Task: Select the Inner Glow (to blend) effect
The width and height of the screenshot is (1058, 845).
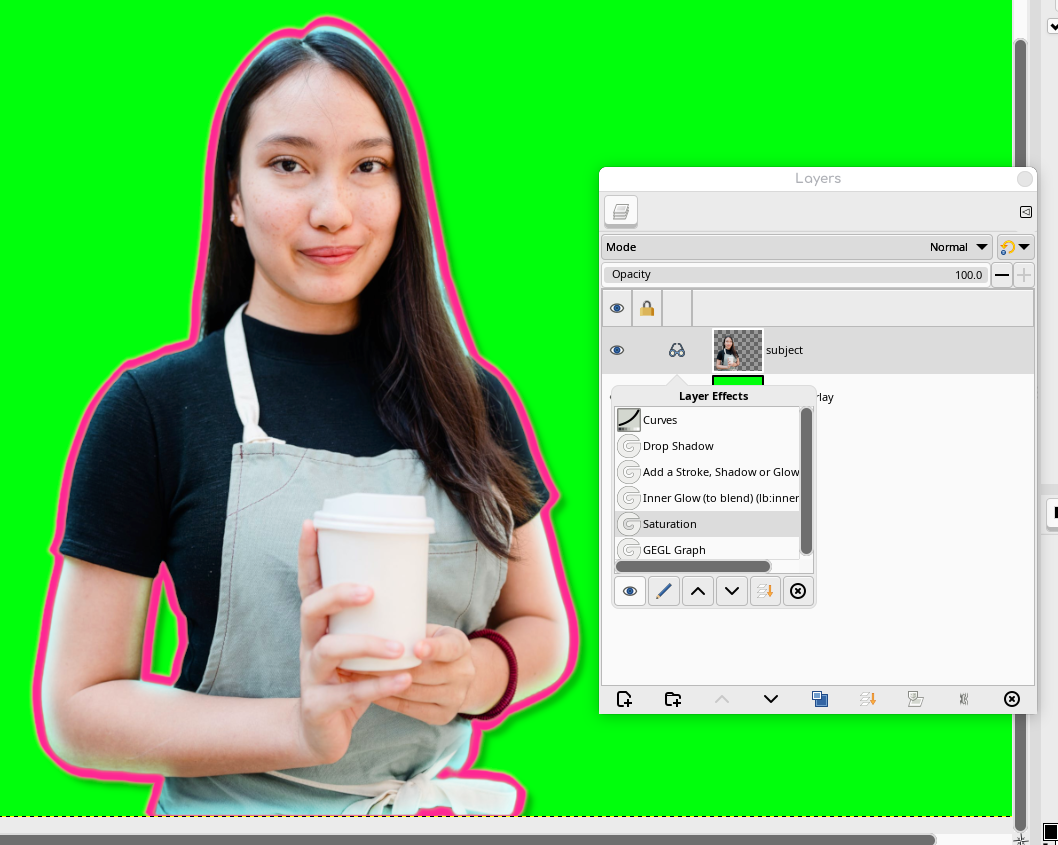Action: [707, 498]
